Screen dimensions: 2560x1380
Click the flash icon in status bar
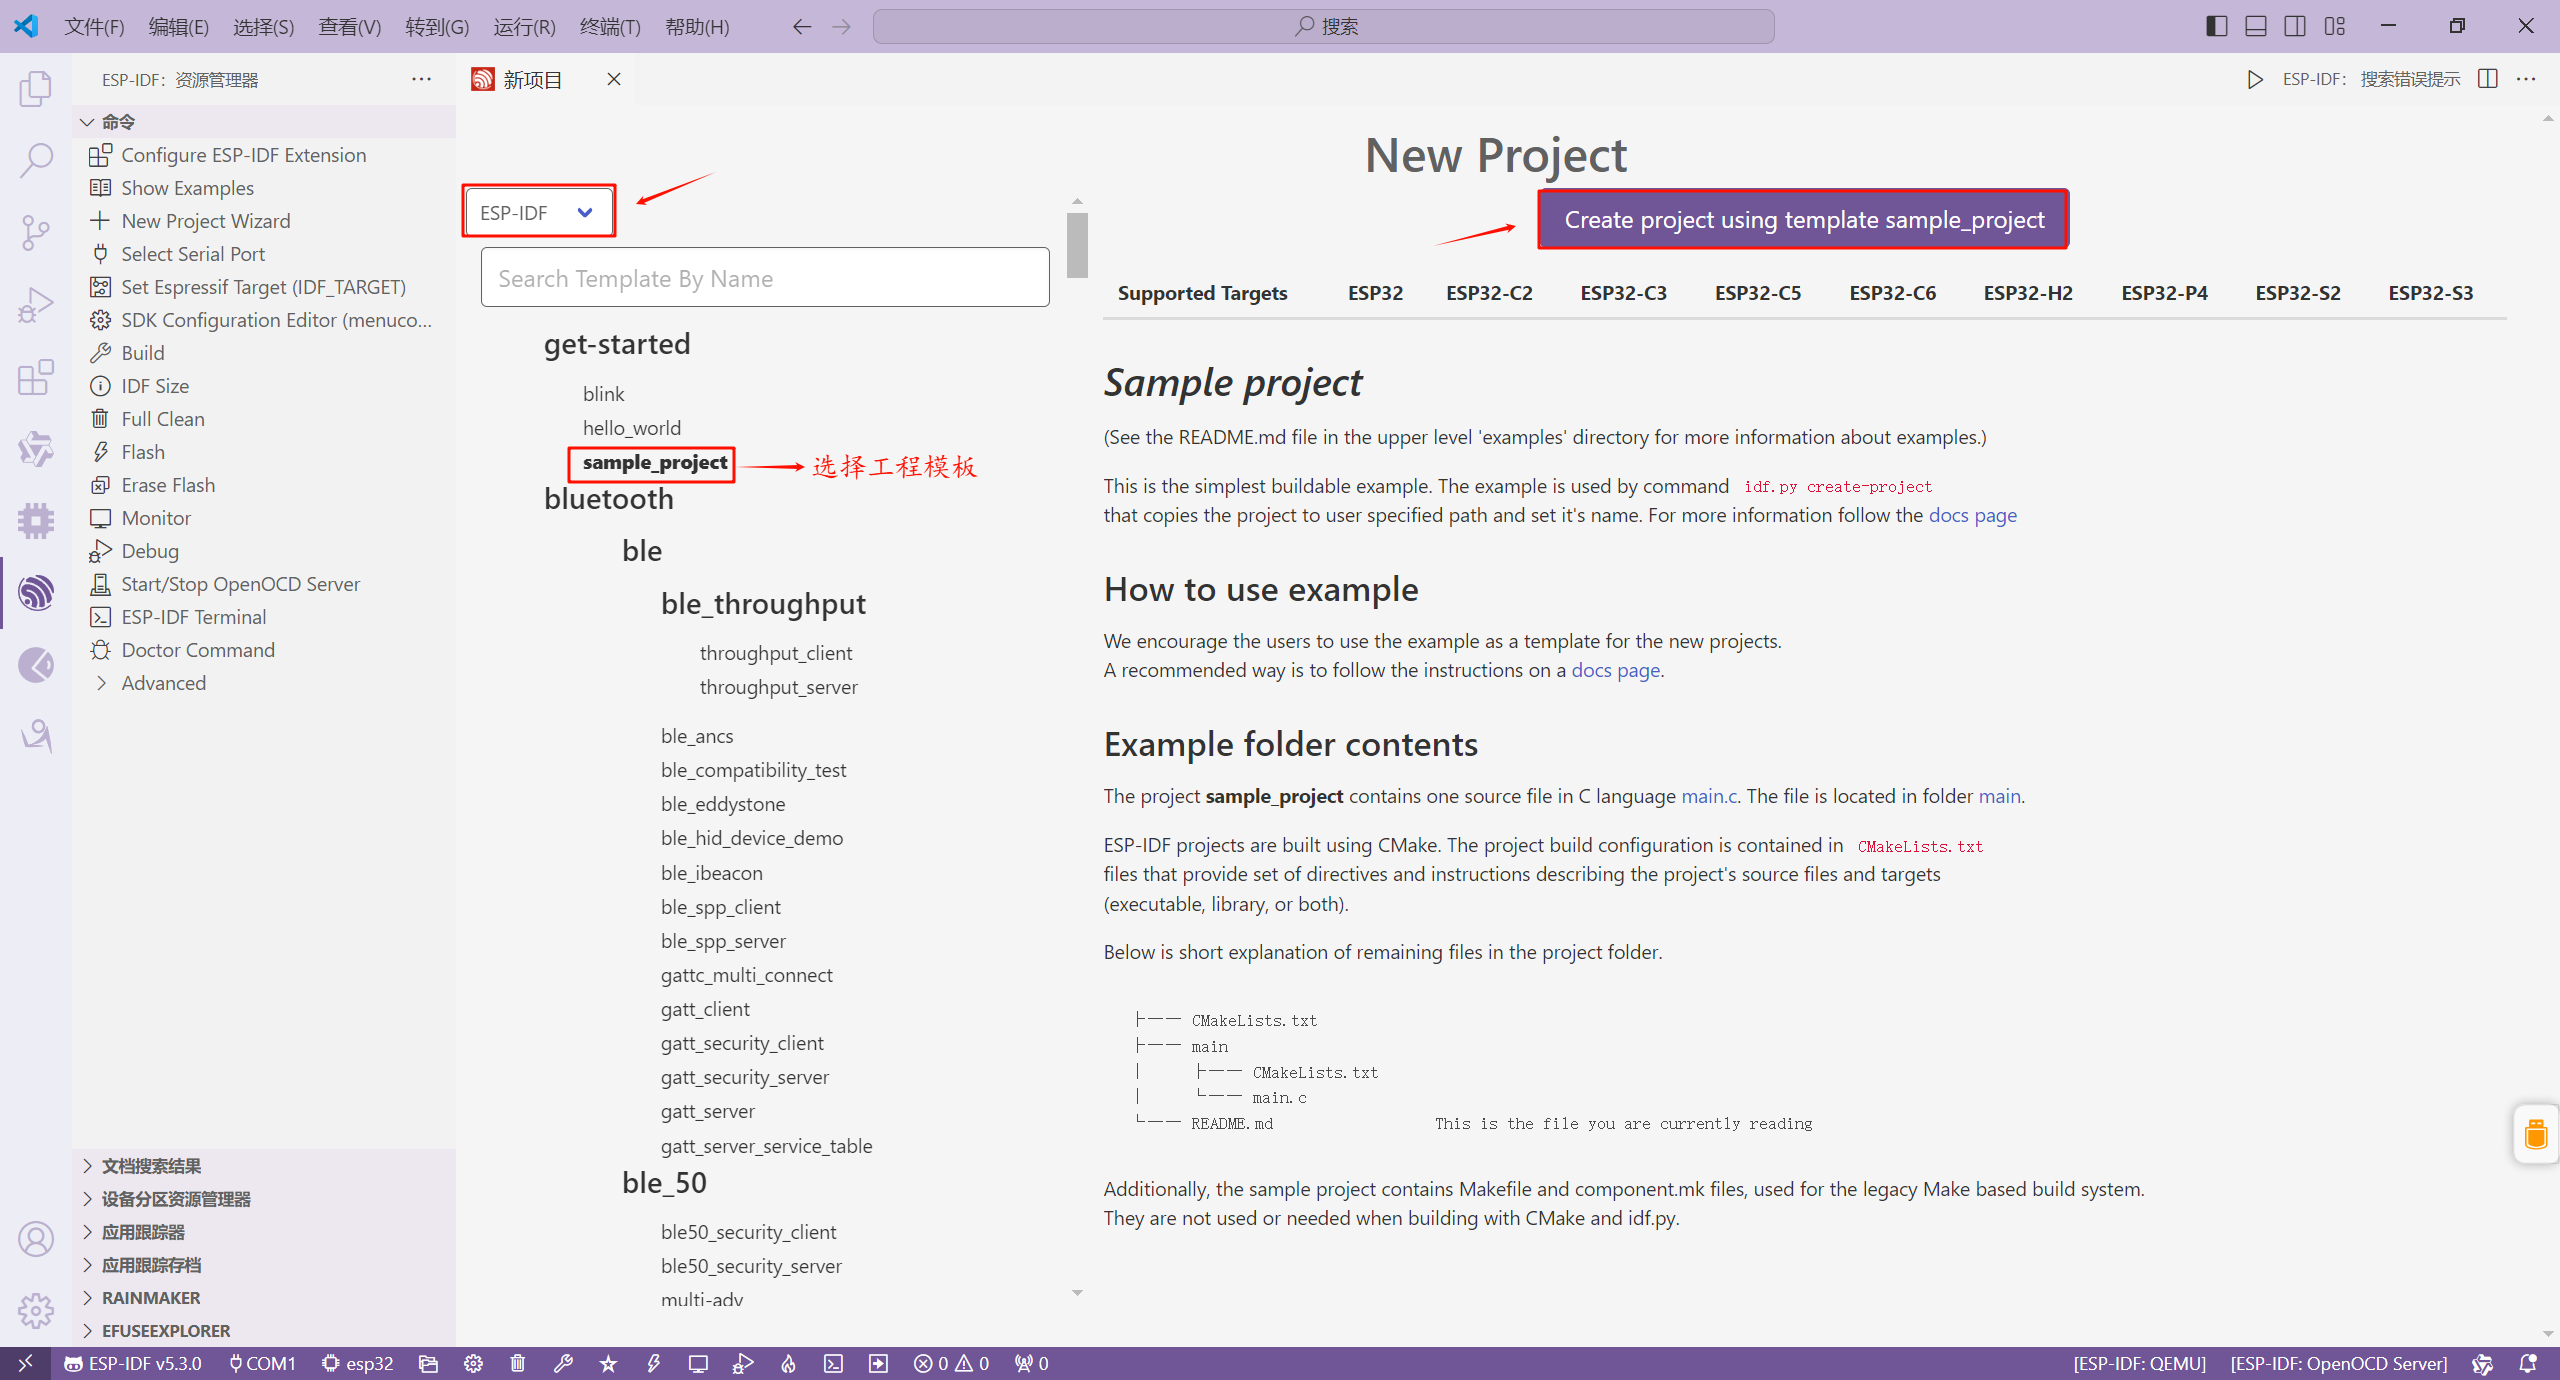click(653, 1363)
